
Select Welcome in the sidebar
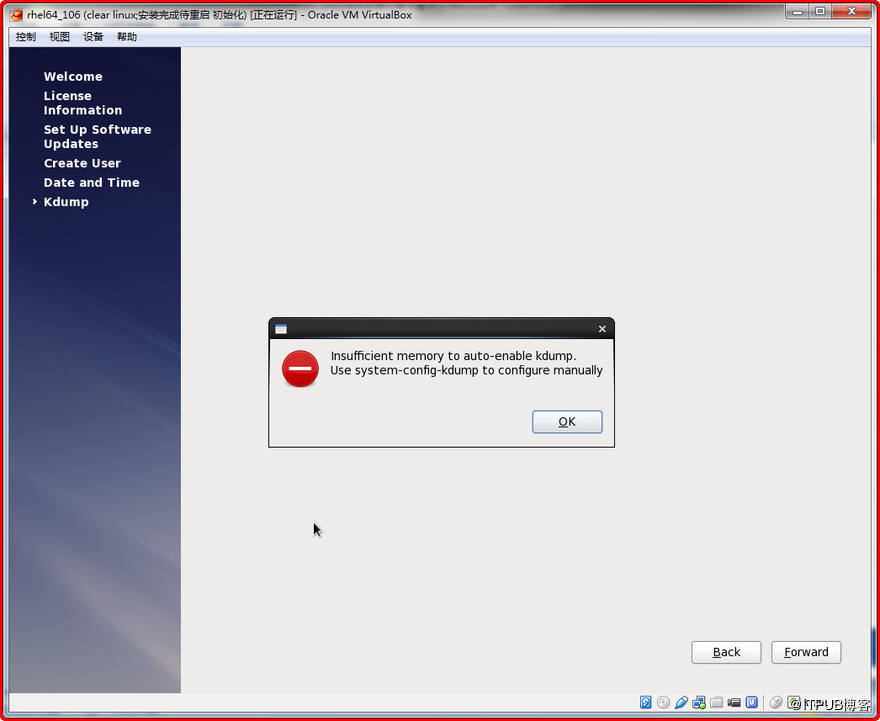tap(73, 76)
